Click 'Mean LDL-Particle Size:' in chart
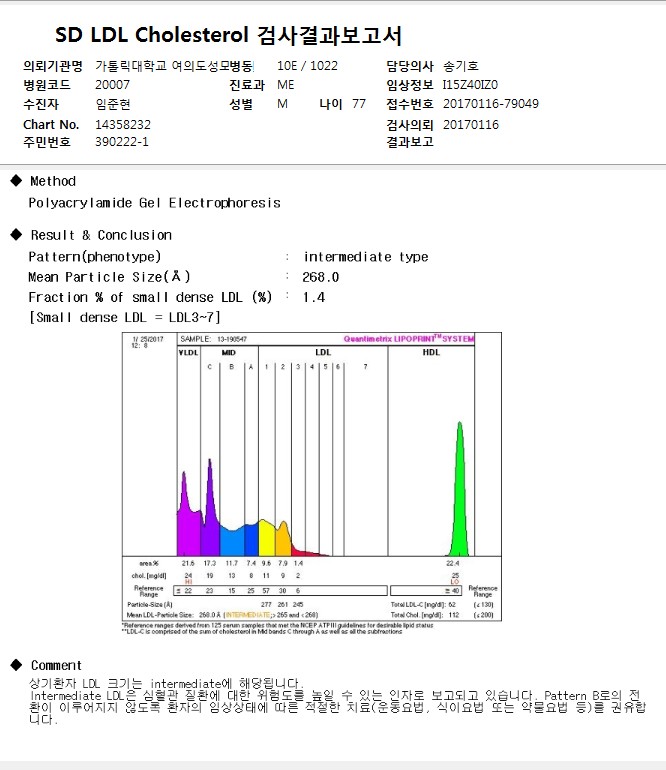Screen dimensions: 666x770 160,615
